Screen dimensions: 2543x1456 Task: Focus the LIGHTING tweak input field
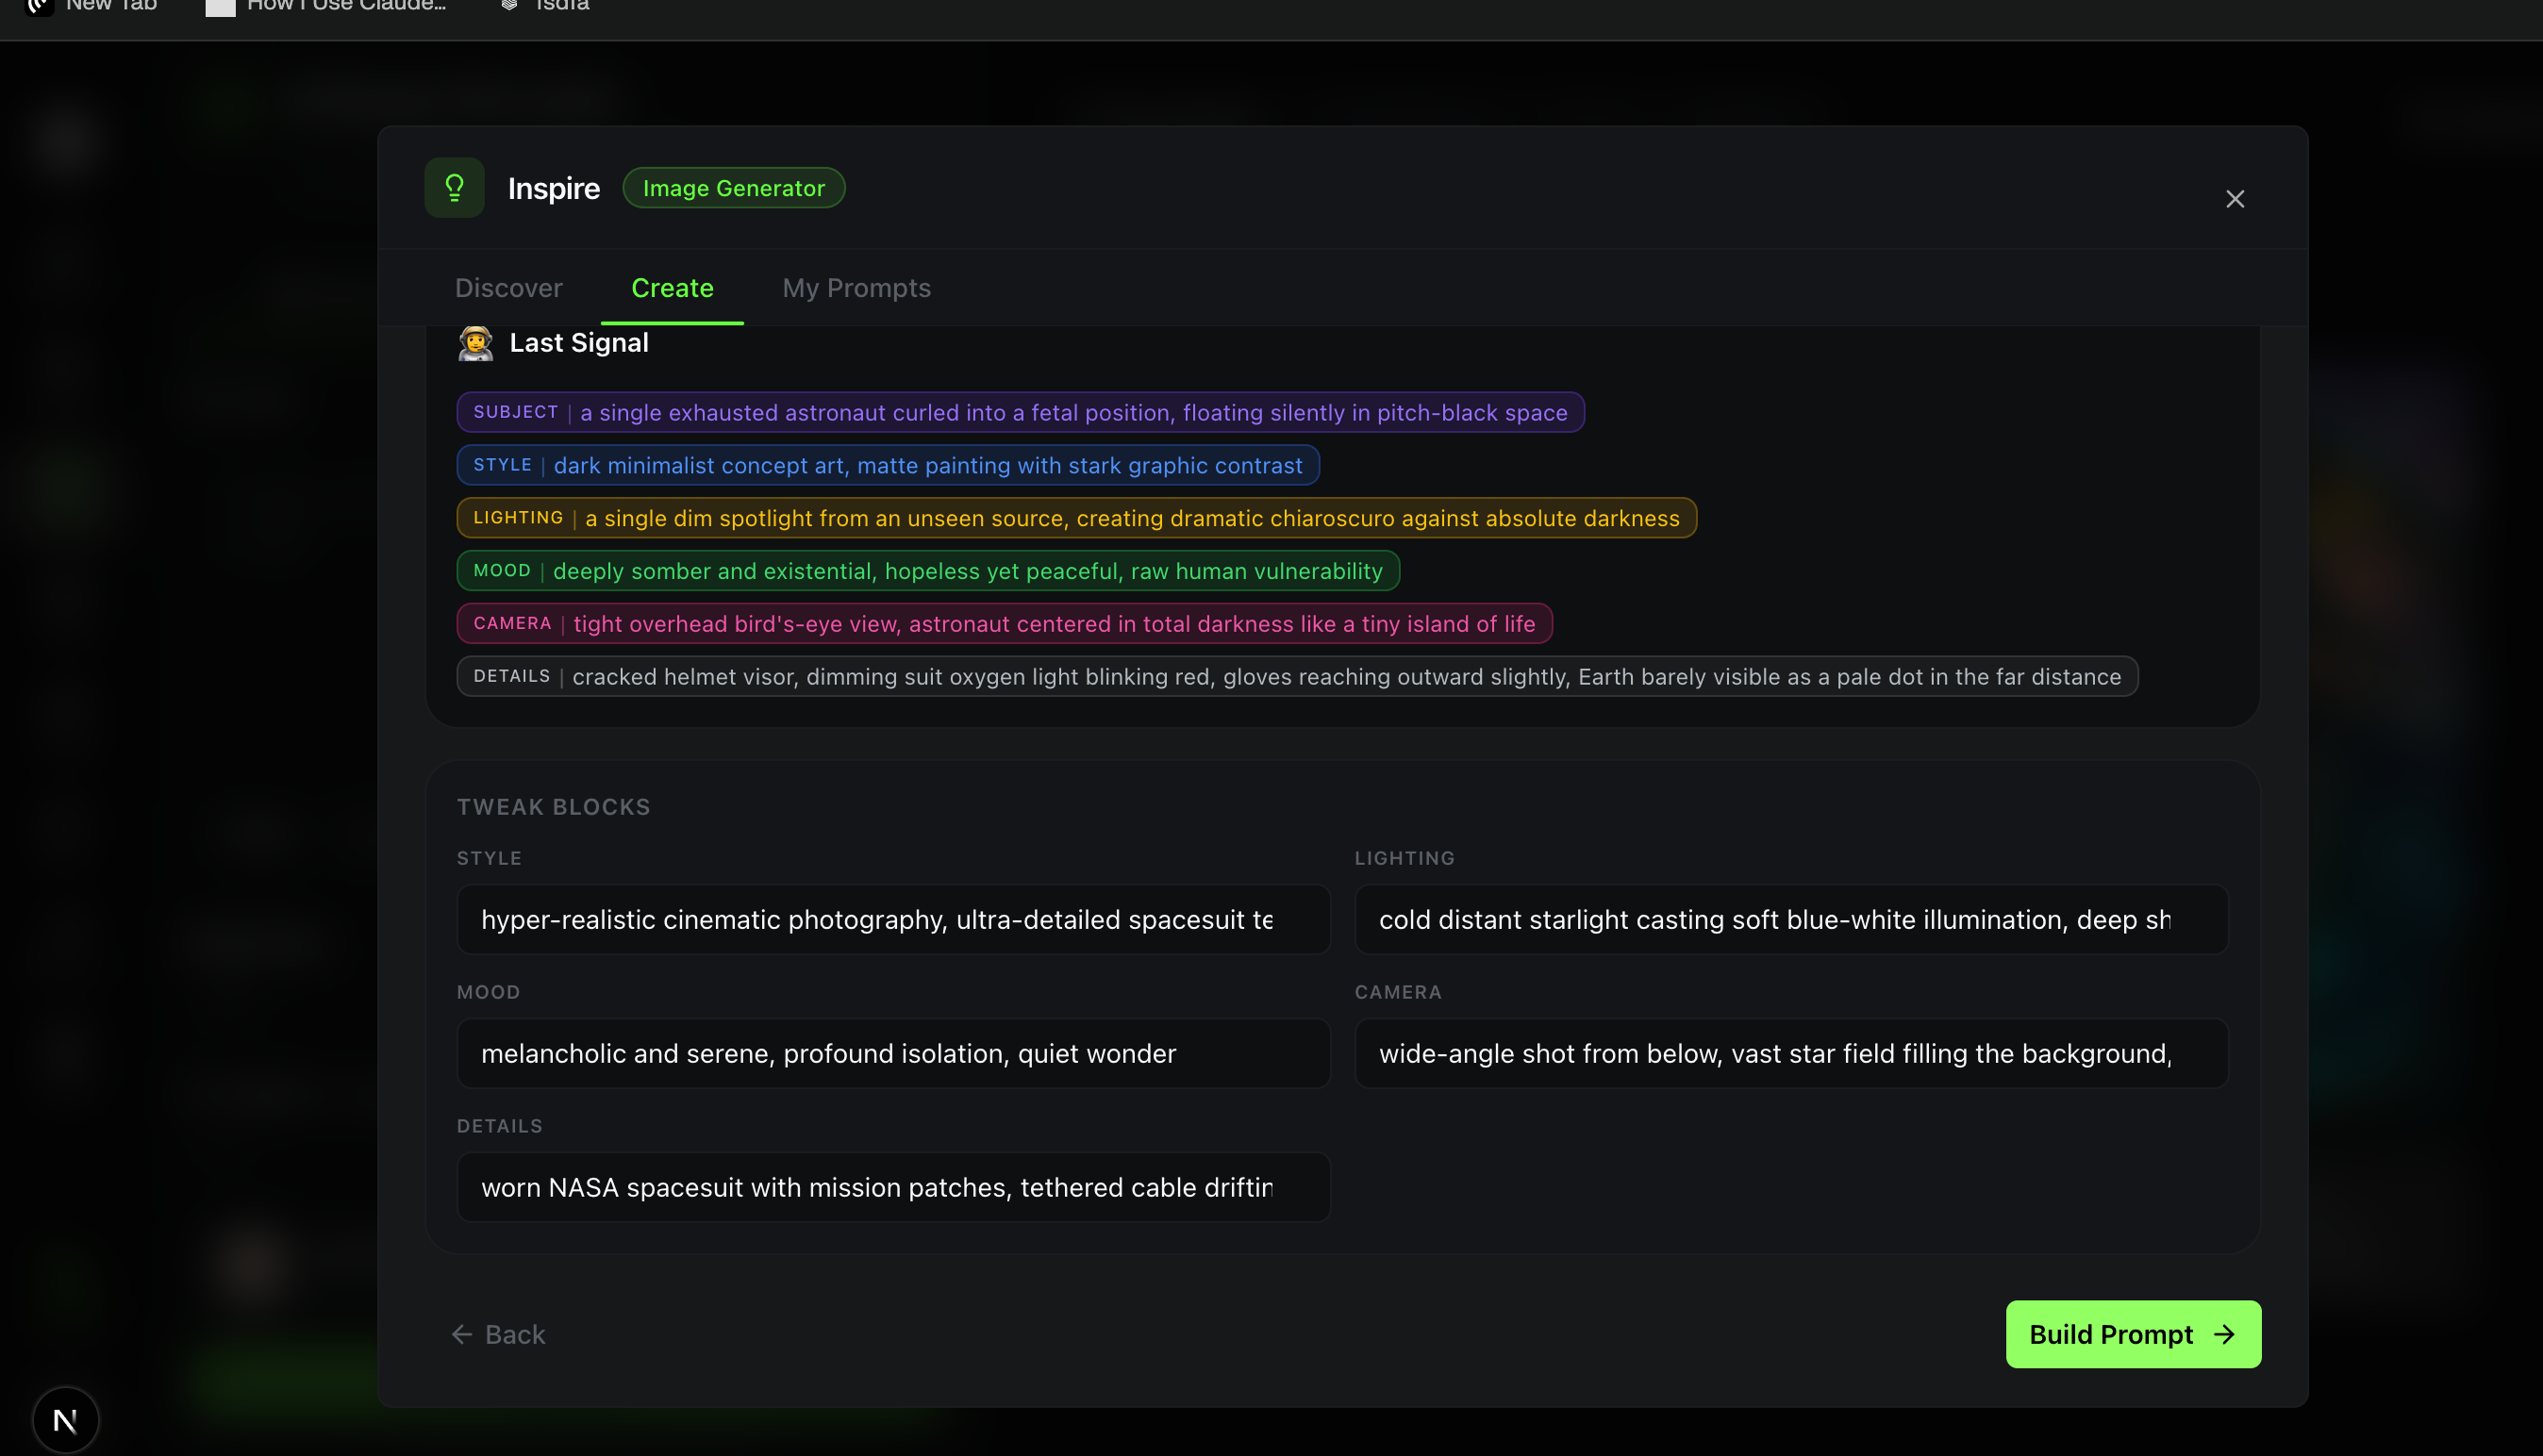(1790, 919)
